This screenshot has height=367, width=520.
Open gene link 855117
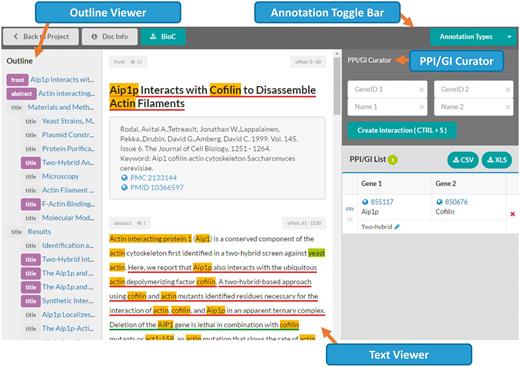pos(382,202)
